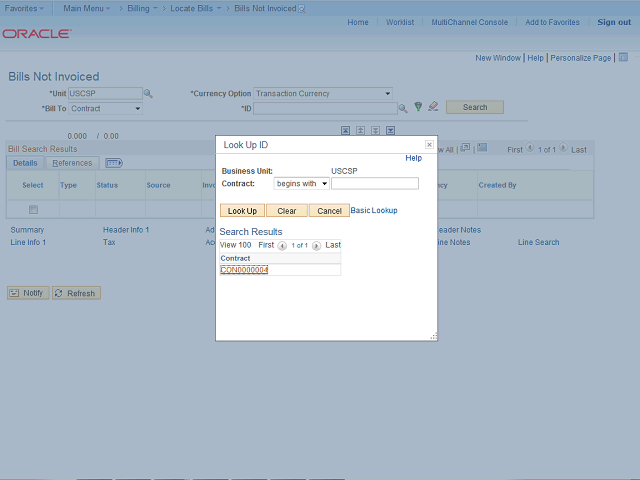Click the eraser clear icon near Search

point(433,107)
